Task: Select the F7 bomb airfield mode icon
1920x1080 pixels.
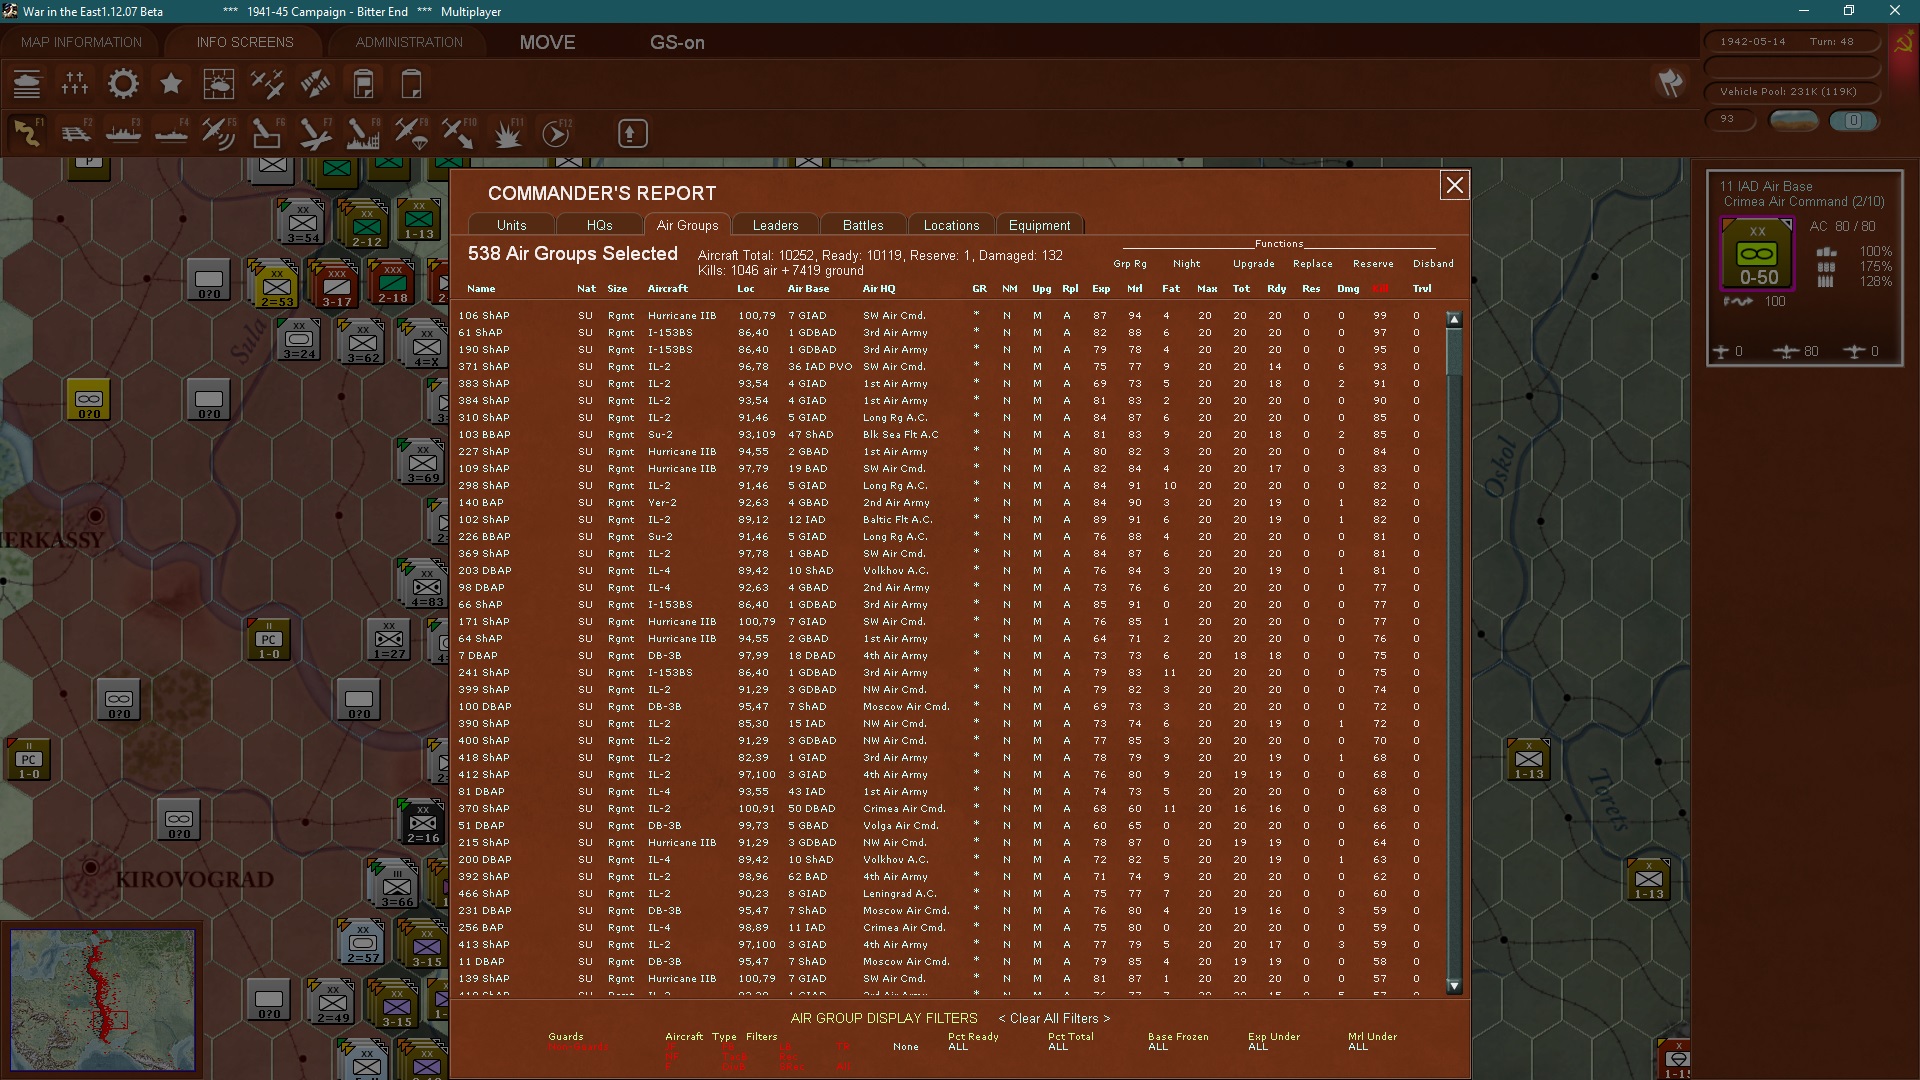Action: click(x=315, y=133)
